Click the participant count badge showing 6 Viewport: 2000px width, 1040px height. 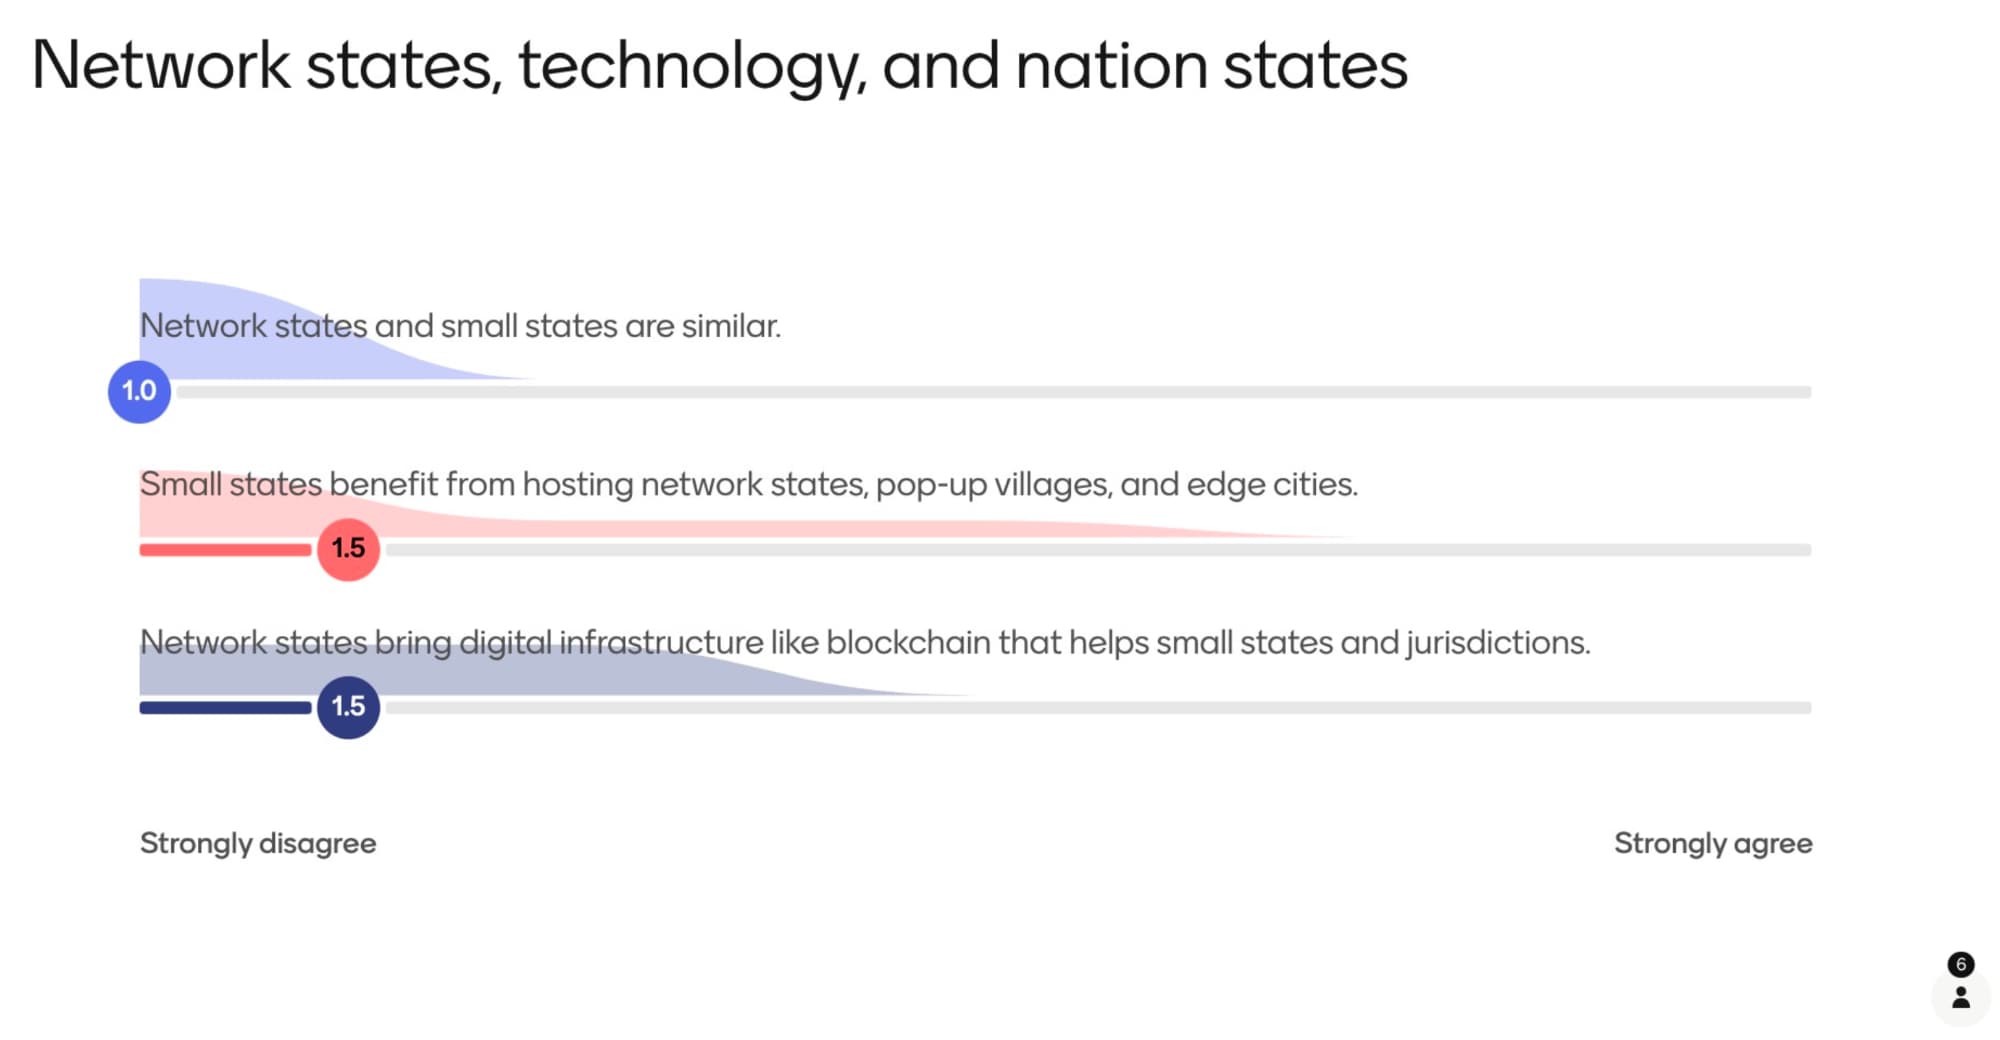pos(1960,964)
